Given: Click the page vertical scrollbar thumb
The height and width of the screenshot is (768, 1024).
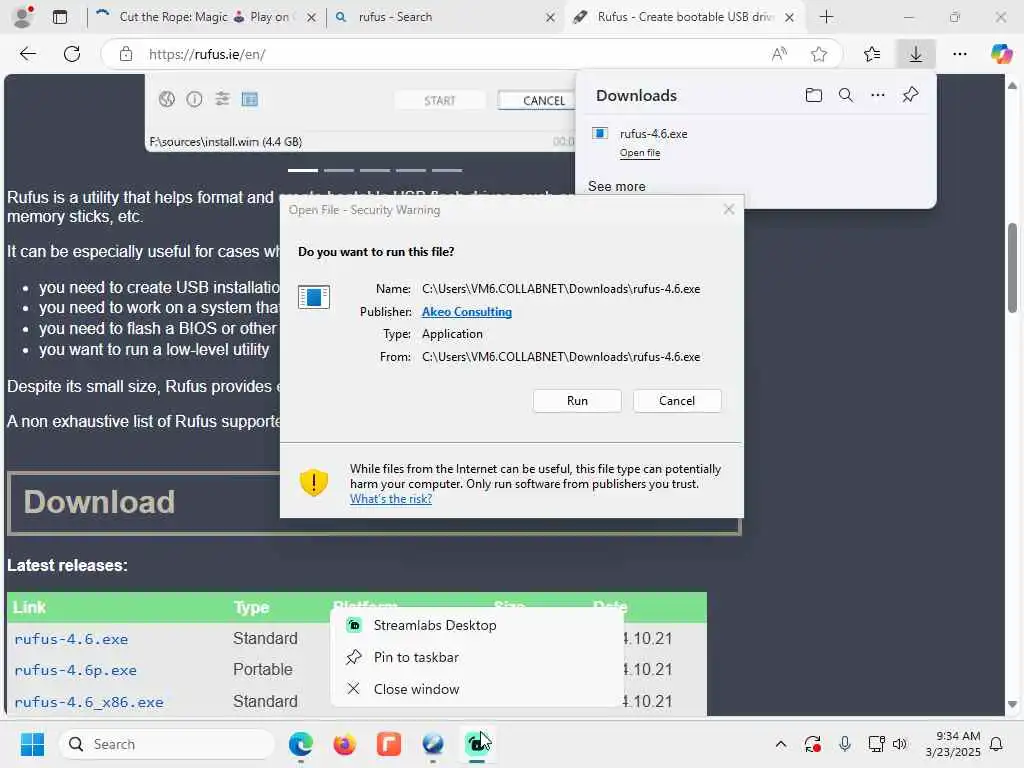Looking at the screenshot, I should 1013,268.
